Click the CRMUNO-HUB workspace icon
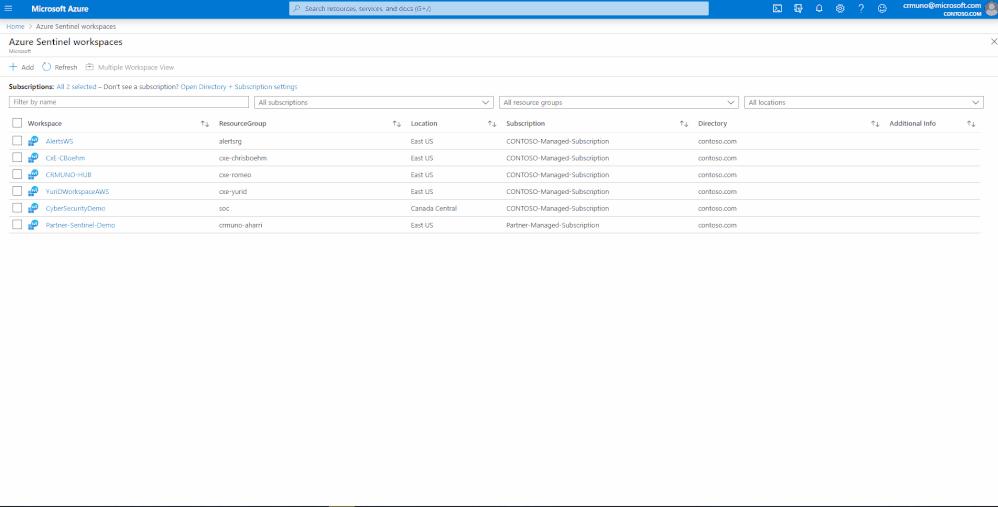Image resolution: width=998 pixels, height=507 pixels. coord(33,174)
